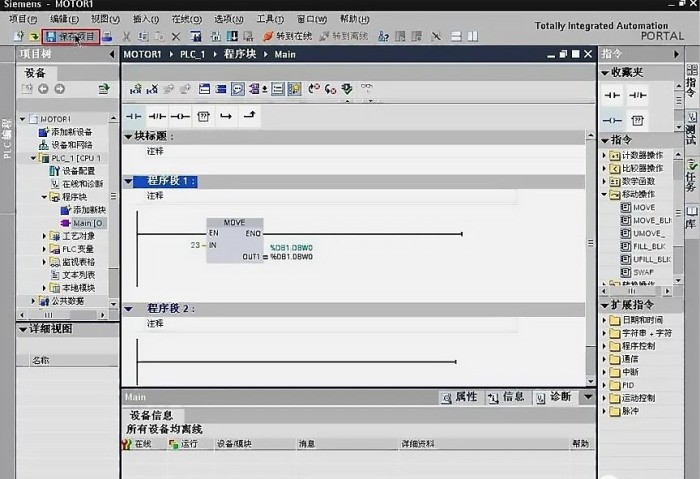Insert an open branch from toolbar

(226, 116)
